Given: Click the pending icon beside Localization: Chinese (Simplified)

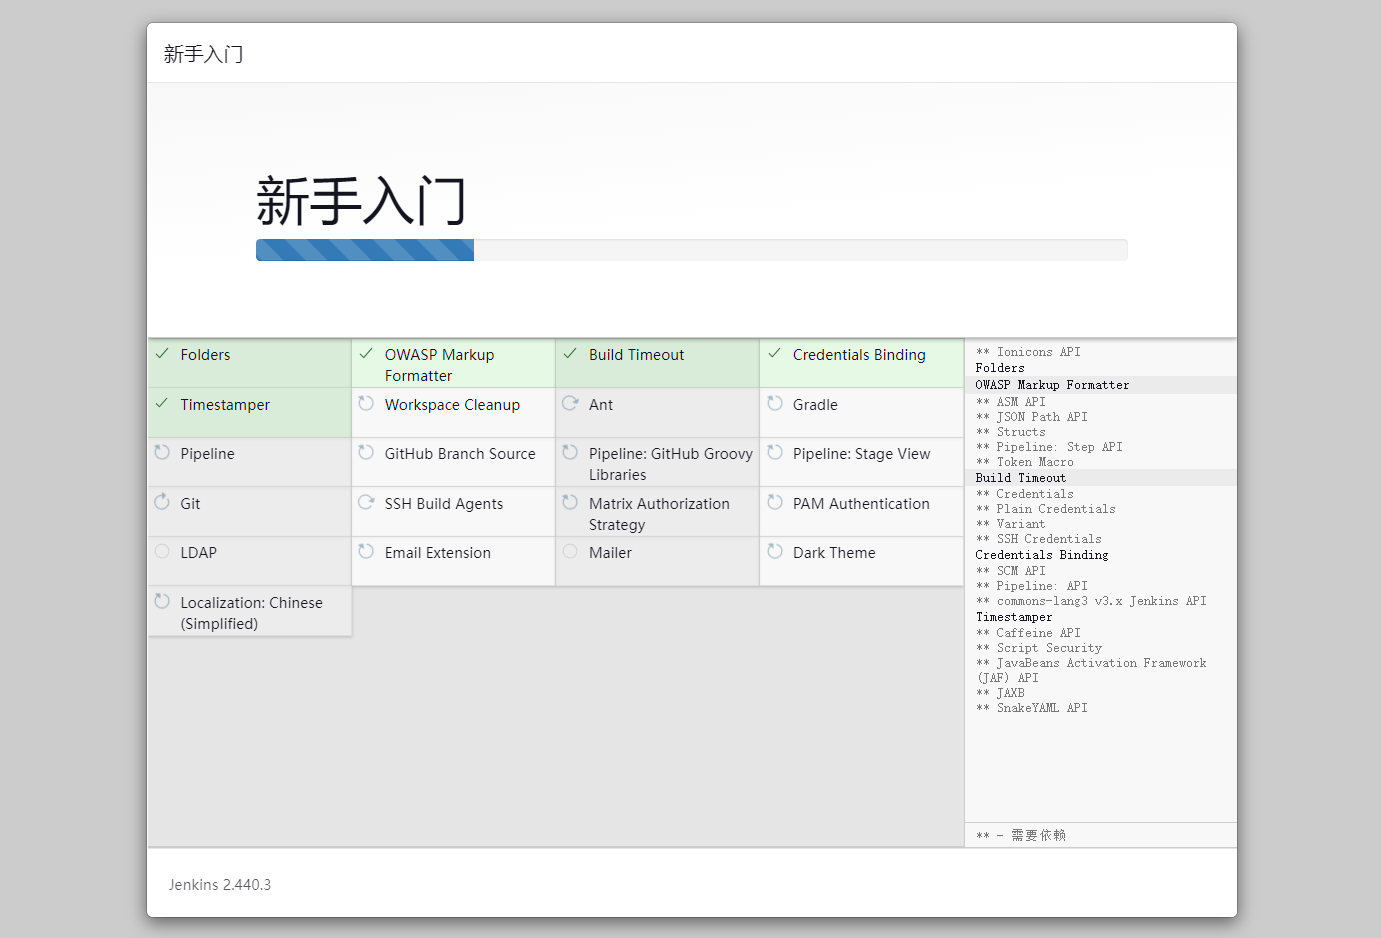Looking at the screenshot, I should 162,601.
